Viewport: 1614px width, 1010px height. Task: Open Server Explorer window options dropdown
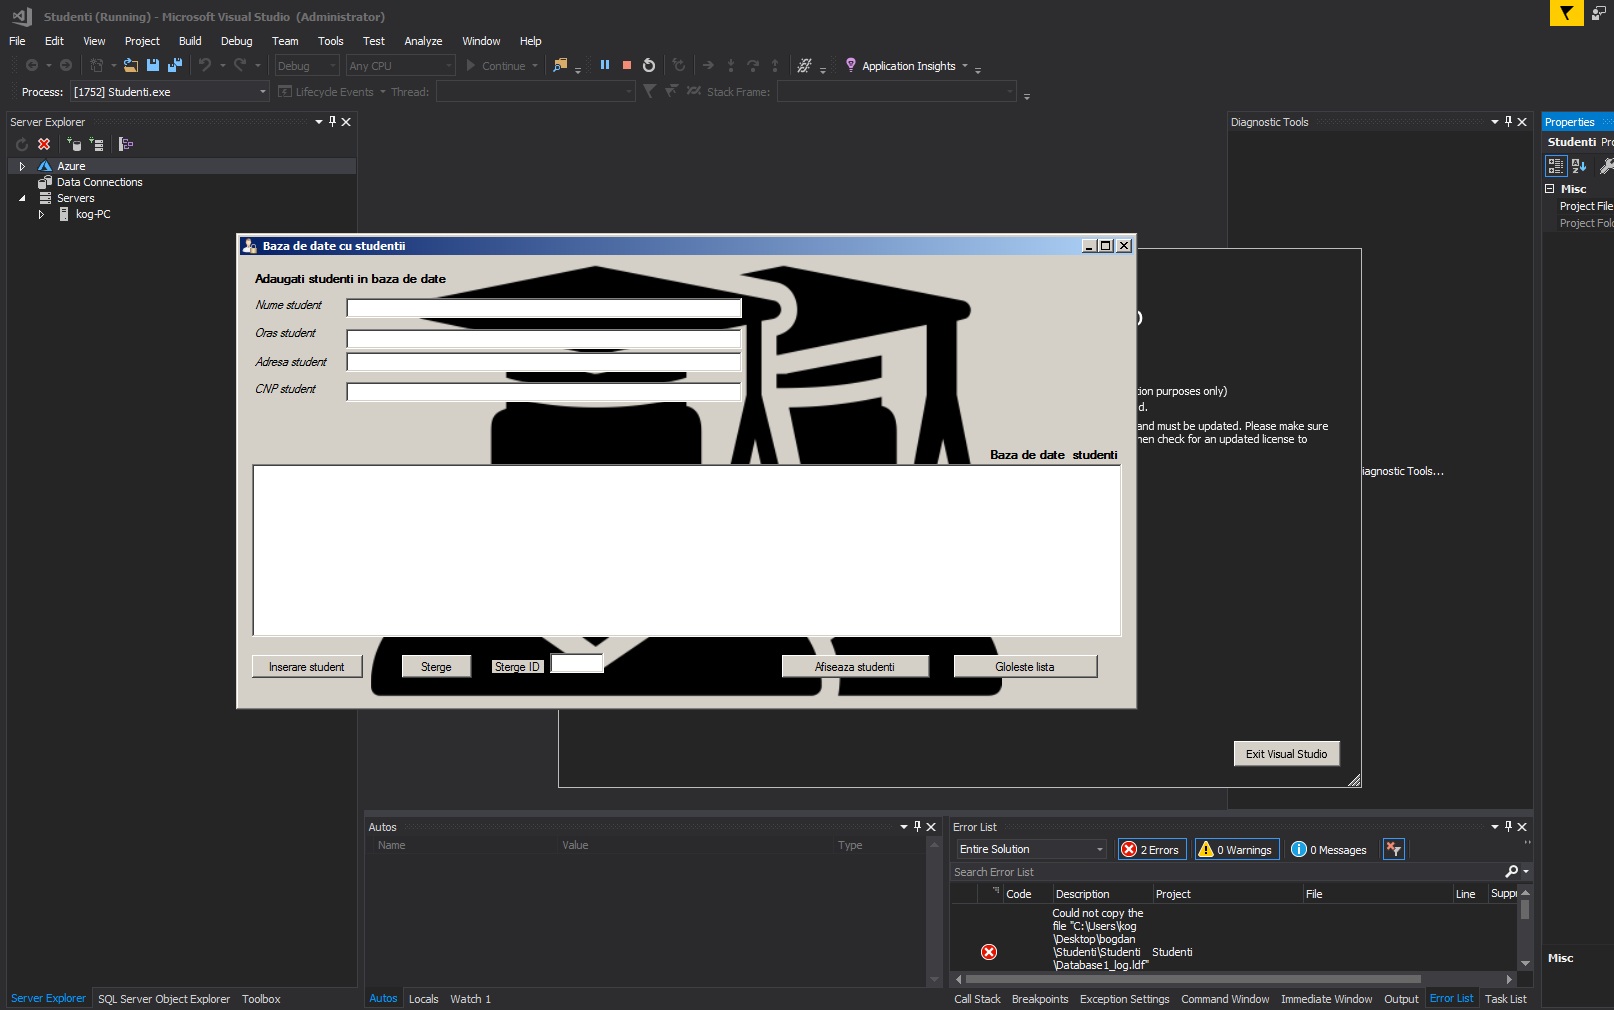(x=319, y=122)
